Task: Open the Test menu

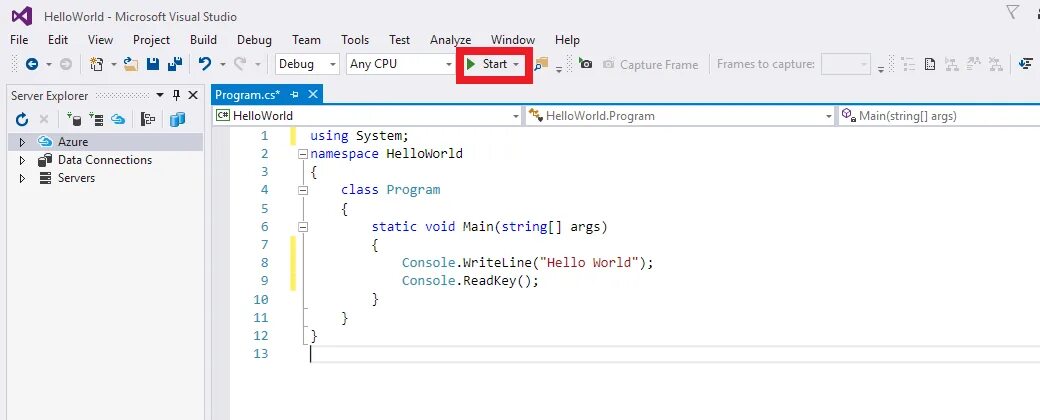Action: [399, 40]
